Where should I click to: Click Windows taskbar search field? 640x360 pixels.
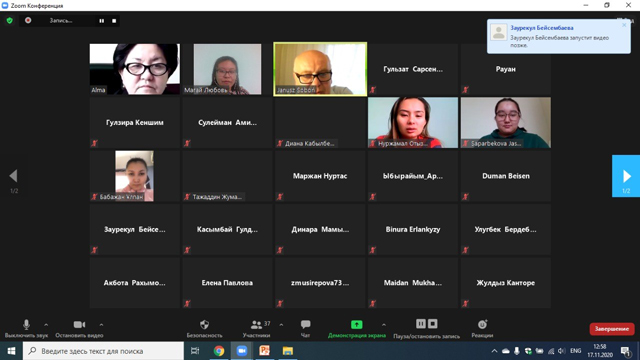pos(104,351)
